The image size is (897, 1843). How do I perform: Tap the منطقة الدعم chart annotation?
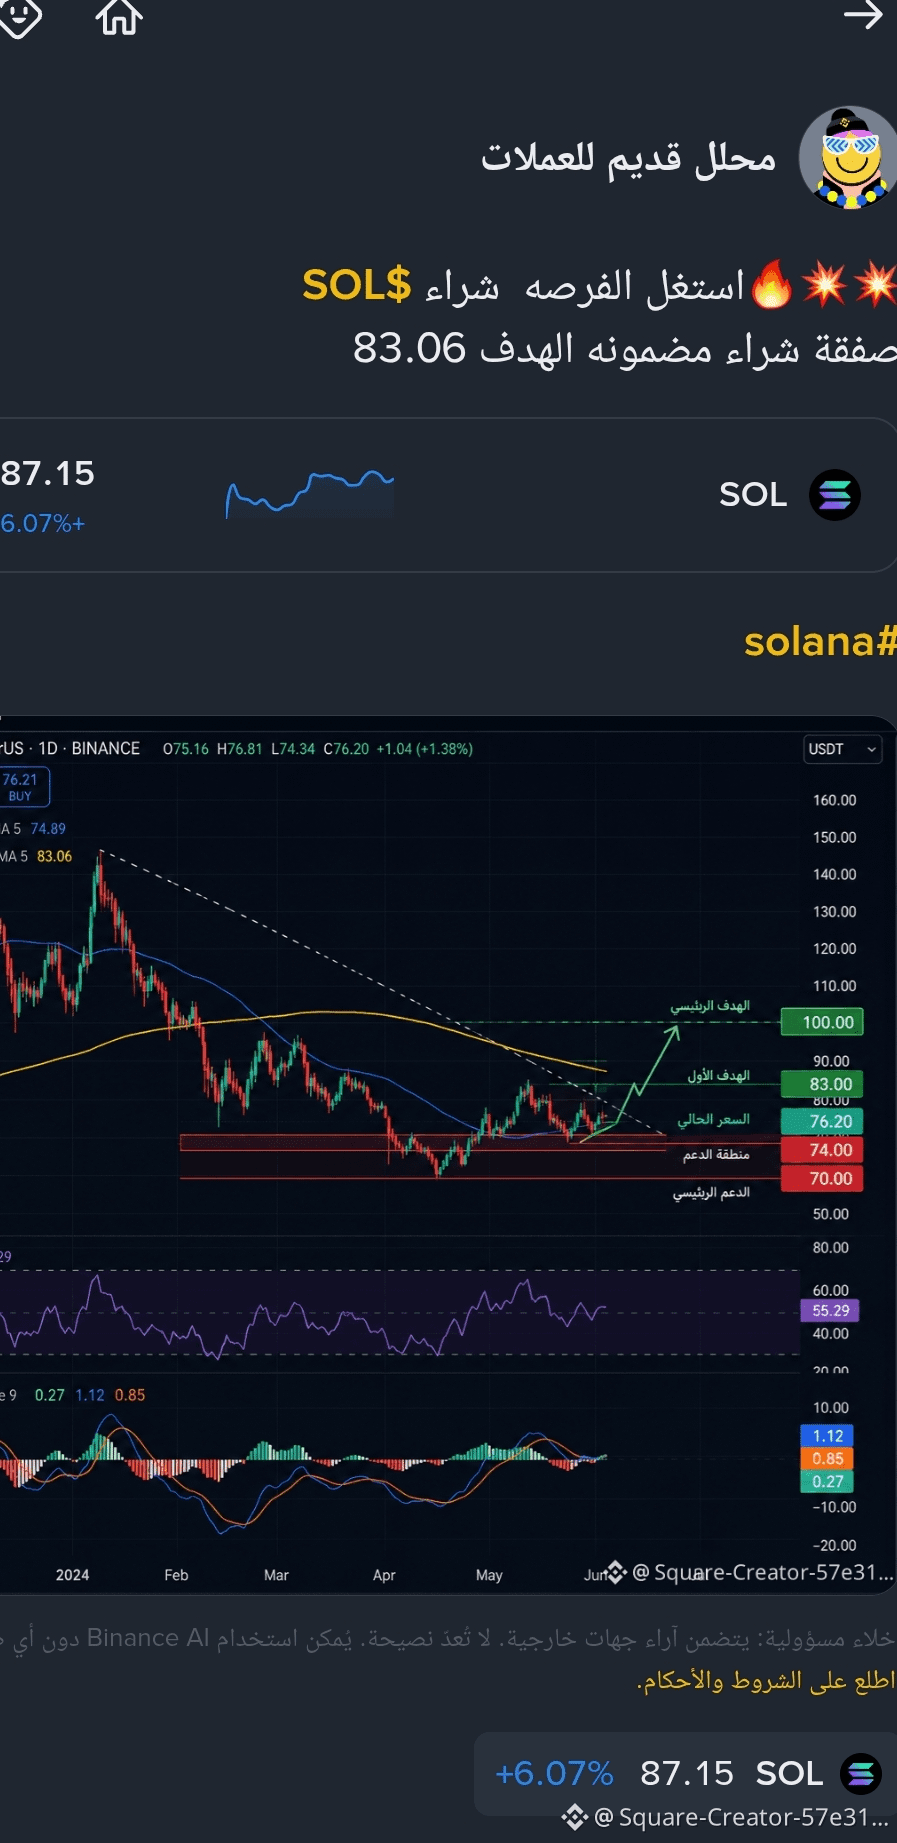click(x=716, y=1155)
